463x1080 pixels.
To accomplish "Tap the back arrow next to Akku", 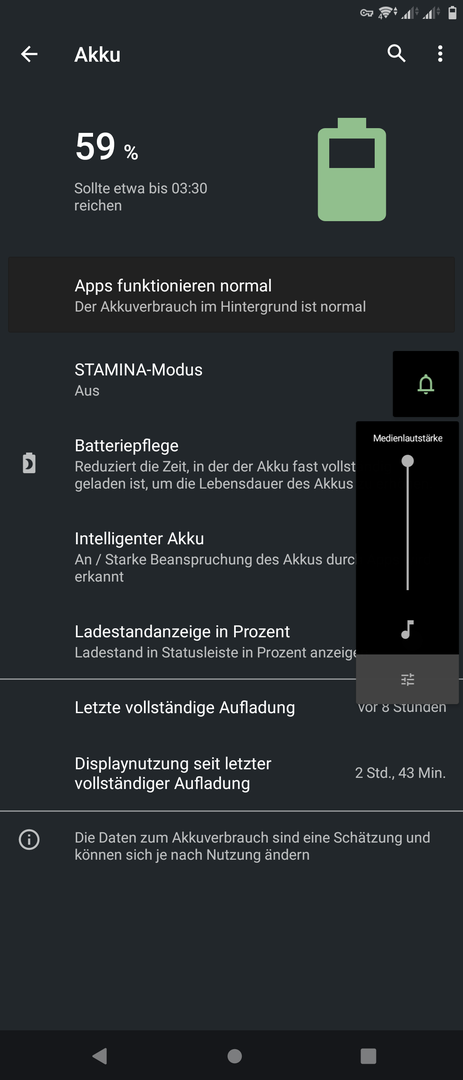I will point(29,54).
